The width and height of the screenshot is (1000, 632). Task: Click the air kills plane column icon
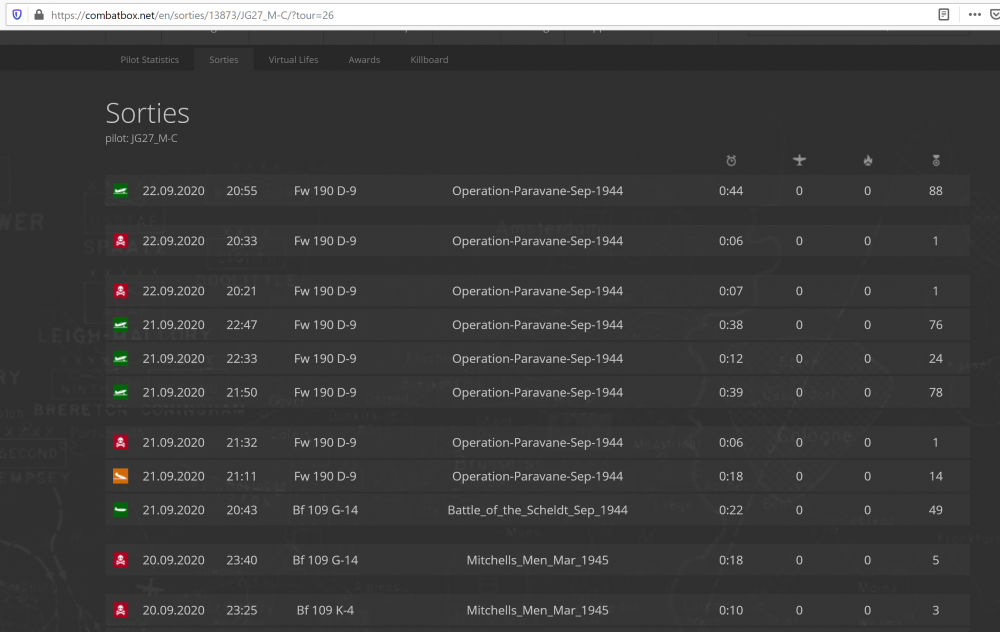[x=799, y=160]
